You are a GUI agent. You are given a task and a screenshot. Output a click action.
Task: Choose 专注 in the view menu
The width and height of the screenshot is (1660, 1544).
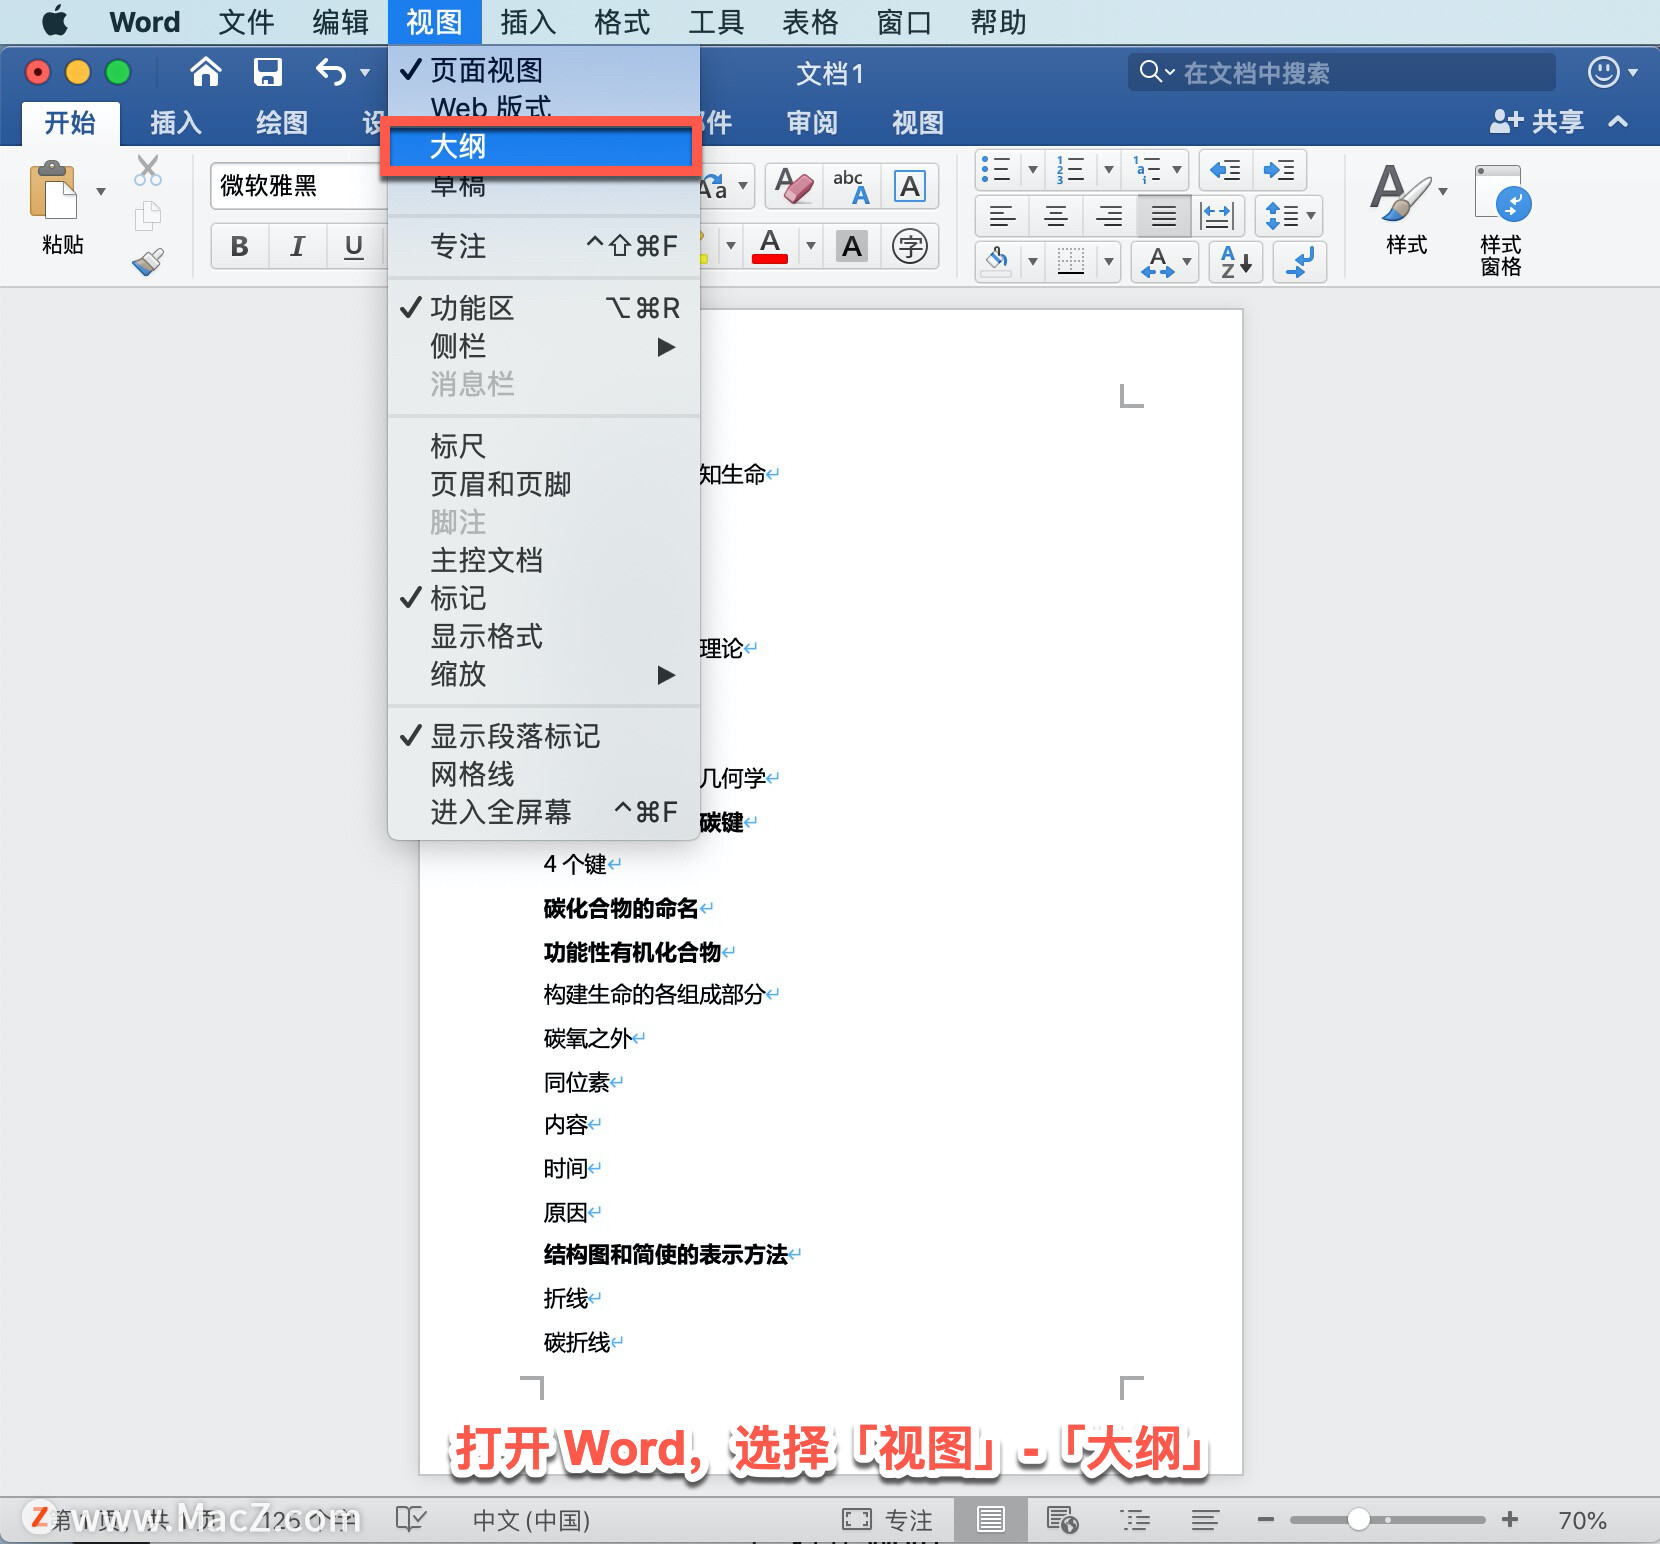(x=544, y=246)
